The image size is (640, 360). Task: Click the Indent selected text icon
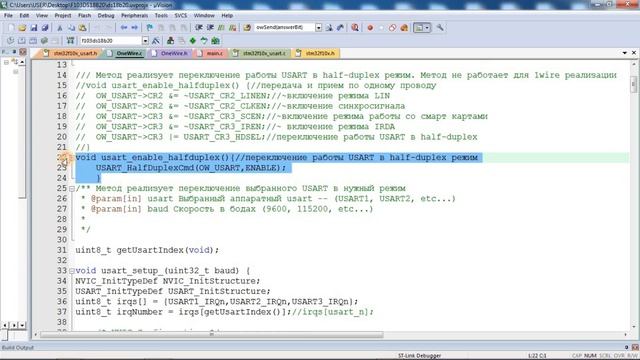199,28
